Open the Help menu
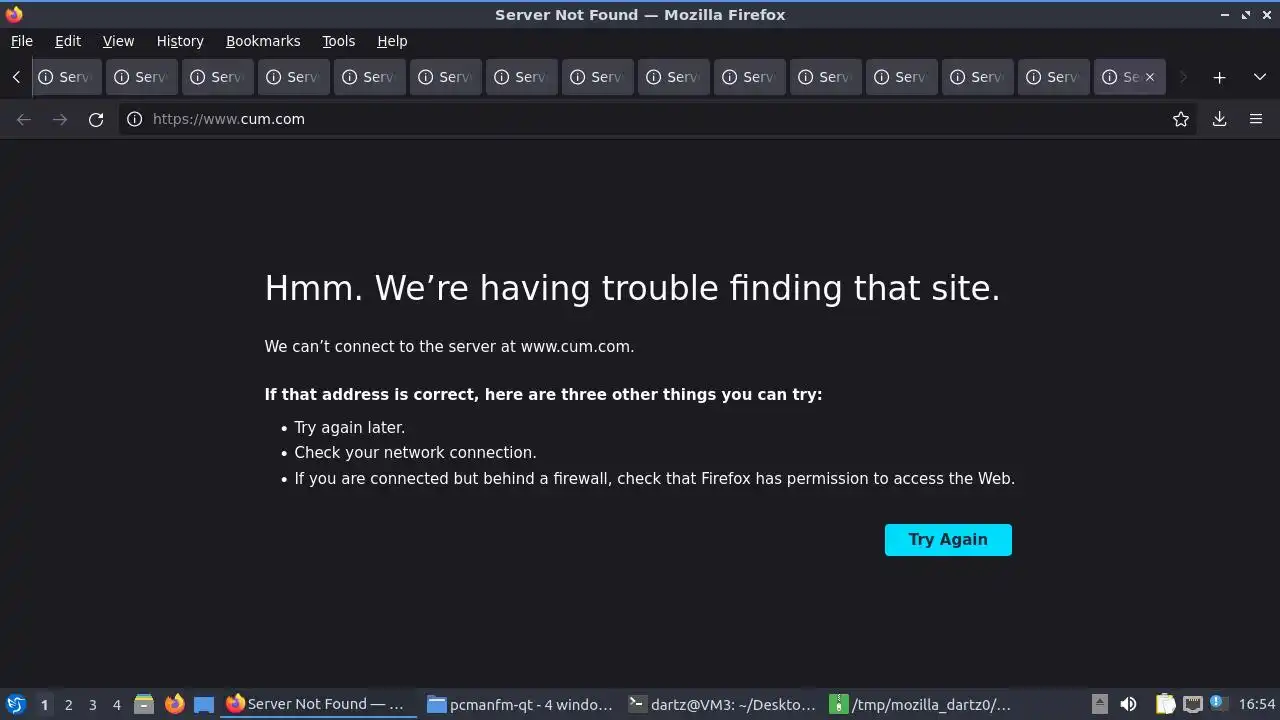1280x720 pixels. pyautogui.click(x=392, y=41)
